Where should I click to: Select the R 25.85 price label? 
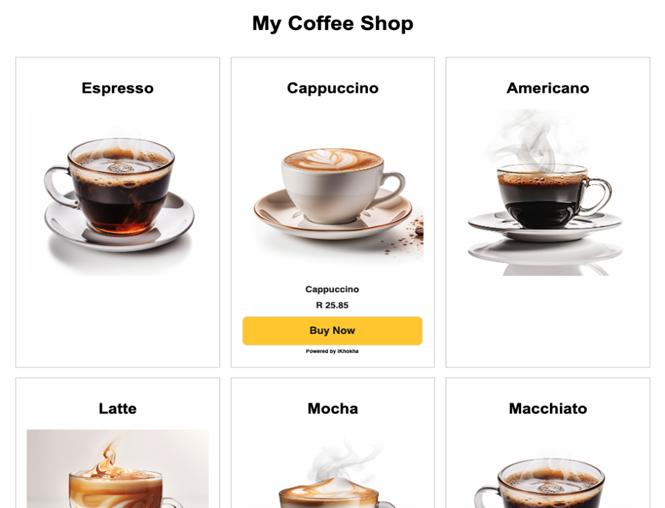click(x=332, y=305)
